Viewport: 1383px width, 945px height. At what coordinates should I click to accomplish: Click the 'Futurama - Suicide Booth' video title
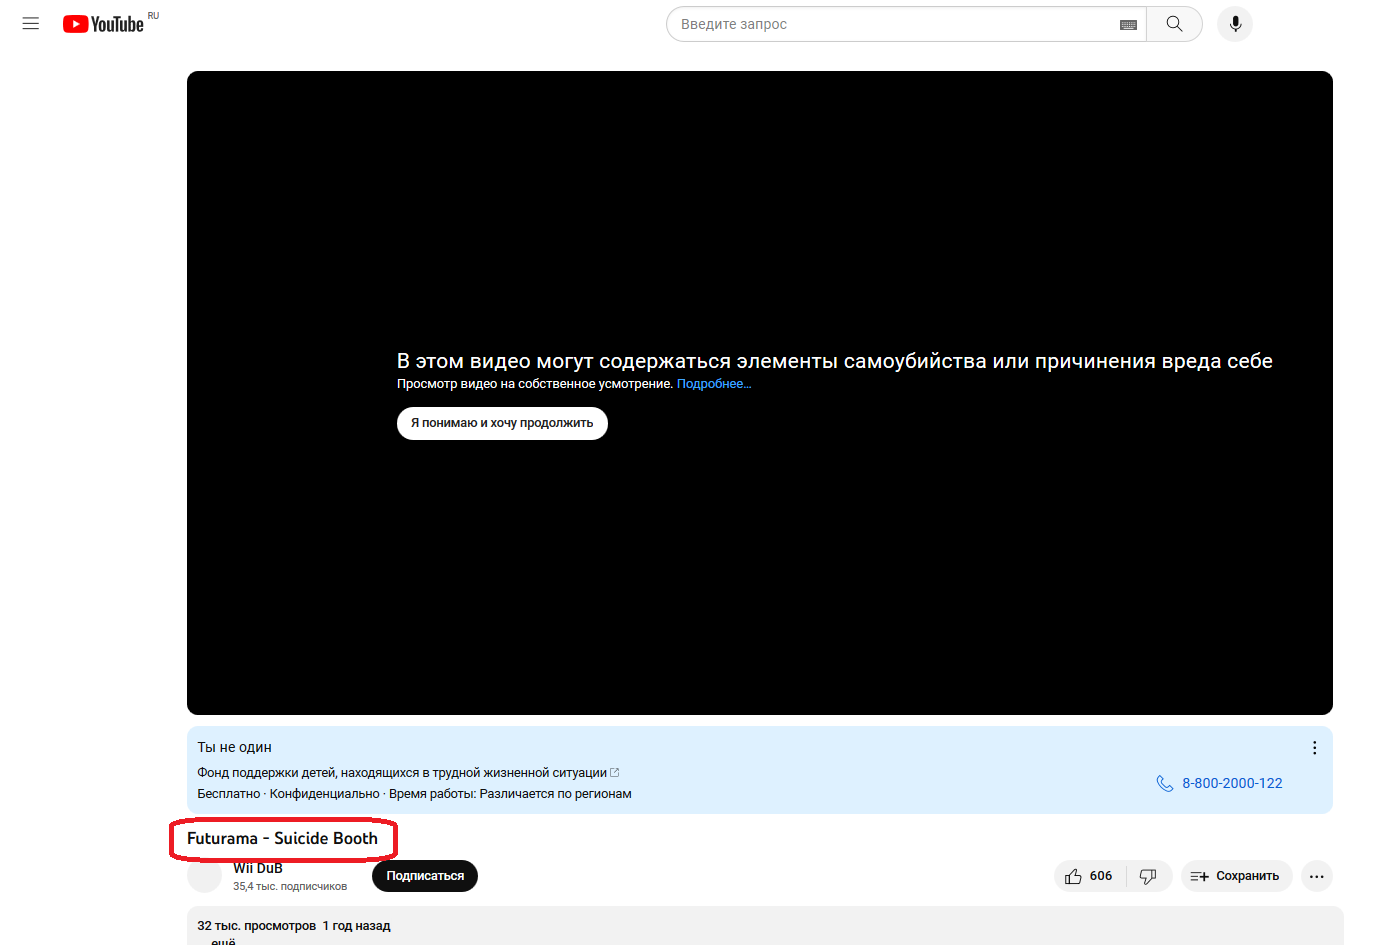tap(282, 838)
